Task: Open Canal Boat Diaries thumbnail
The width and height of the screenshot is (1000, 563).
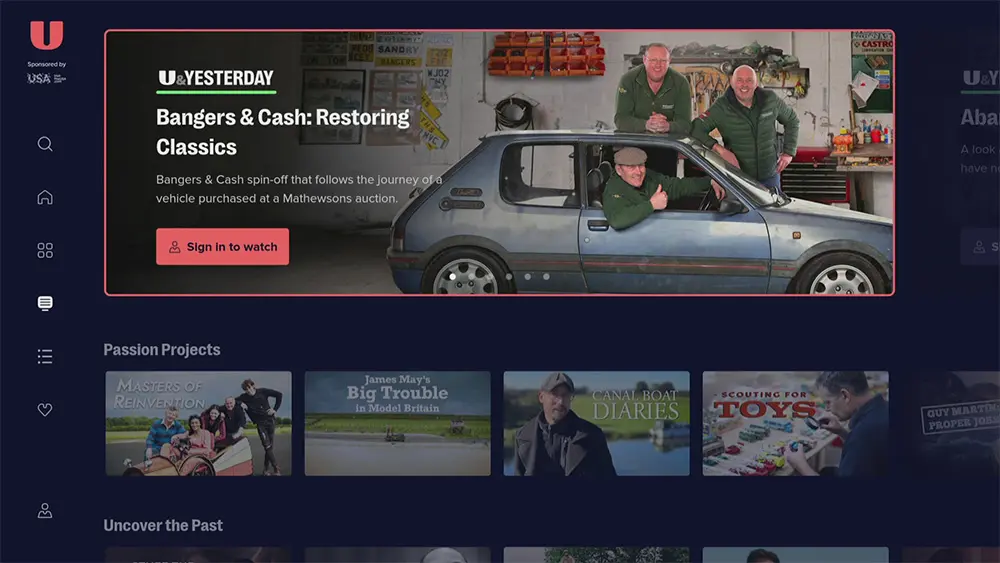Action: (x=596, y=423)
